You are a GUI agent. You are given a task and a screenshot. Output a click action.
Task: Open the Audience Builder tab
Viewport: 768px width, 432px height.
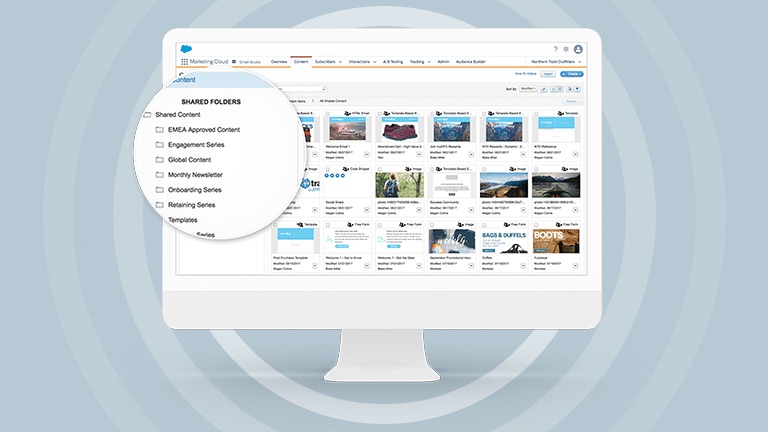pyautogui.click(x=472, y=62)
